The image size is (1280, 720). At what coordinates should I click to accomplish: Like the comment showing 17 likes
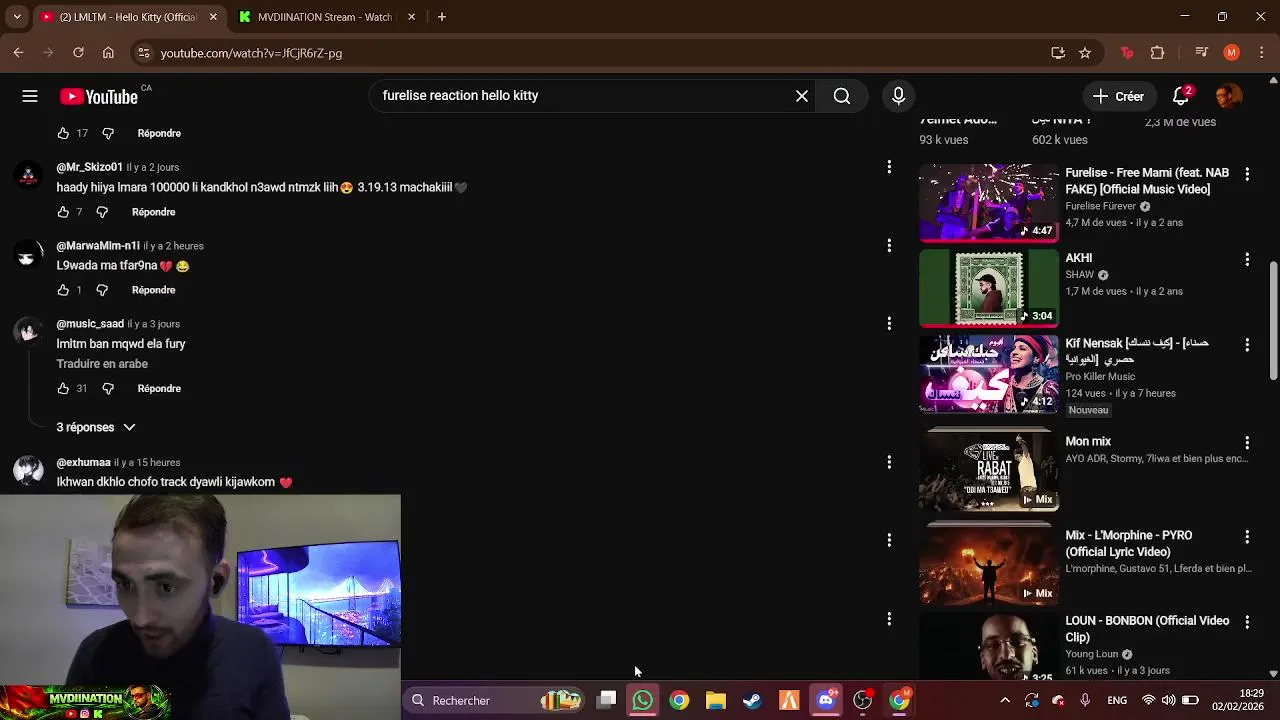(x=63, y=133)
